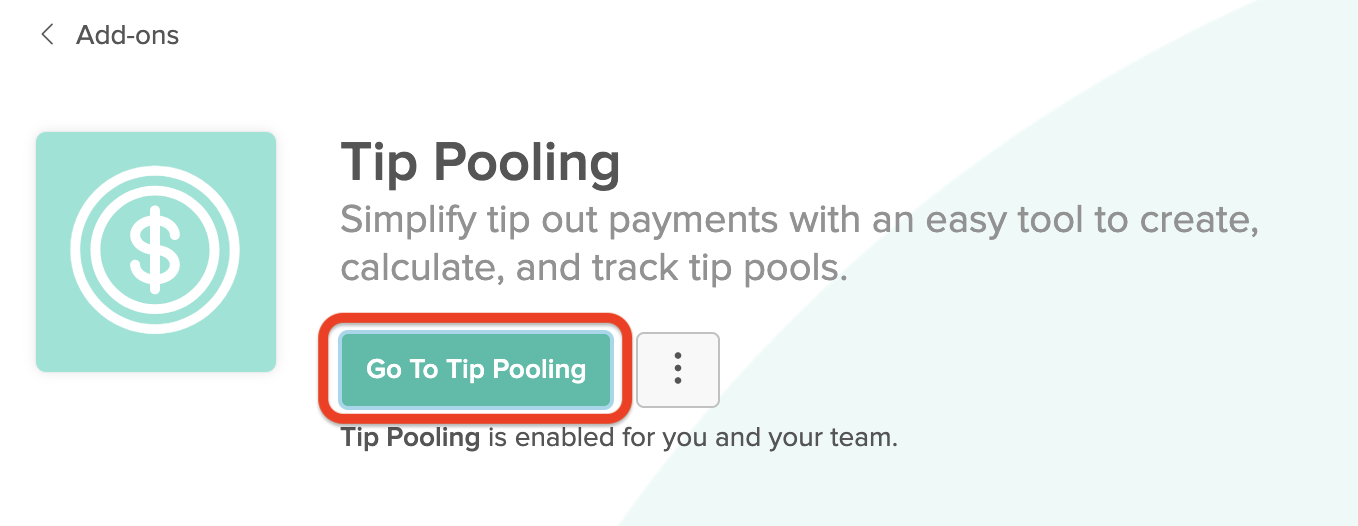Select the enabled for your team message

pos(619,438)
